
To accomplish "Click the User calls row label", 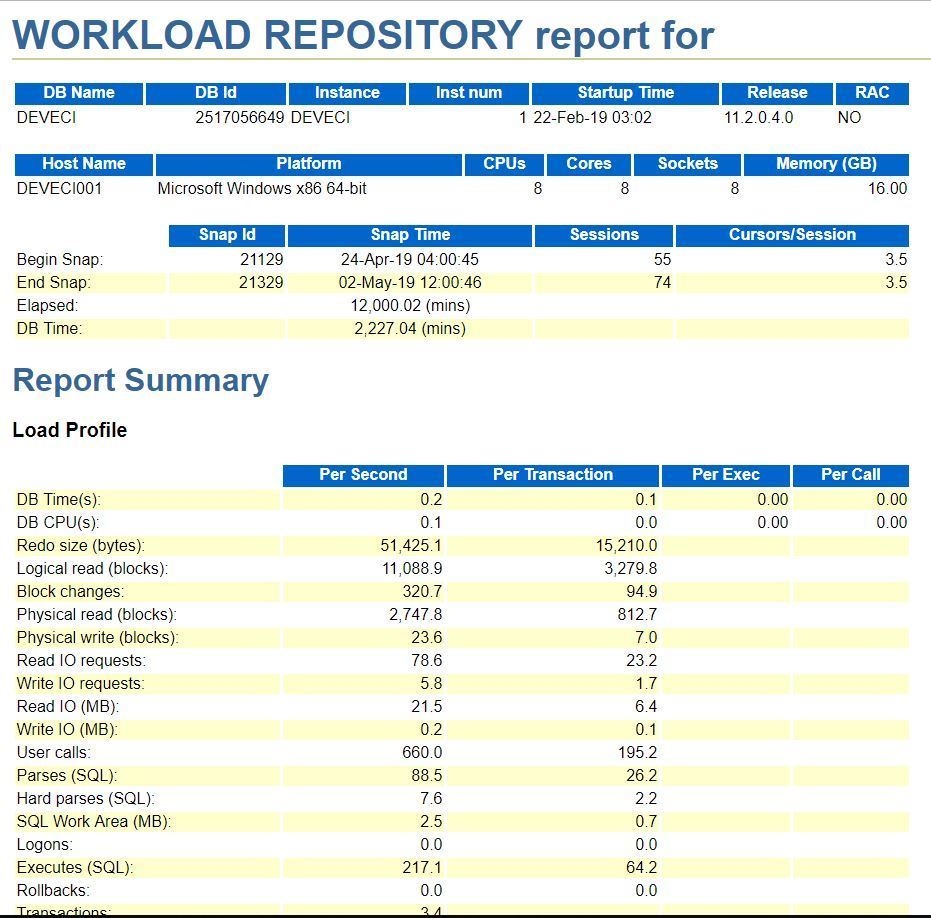I will click(x=53, y=753).
